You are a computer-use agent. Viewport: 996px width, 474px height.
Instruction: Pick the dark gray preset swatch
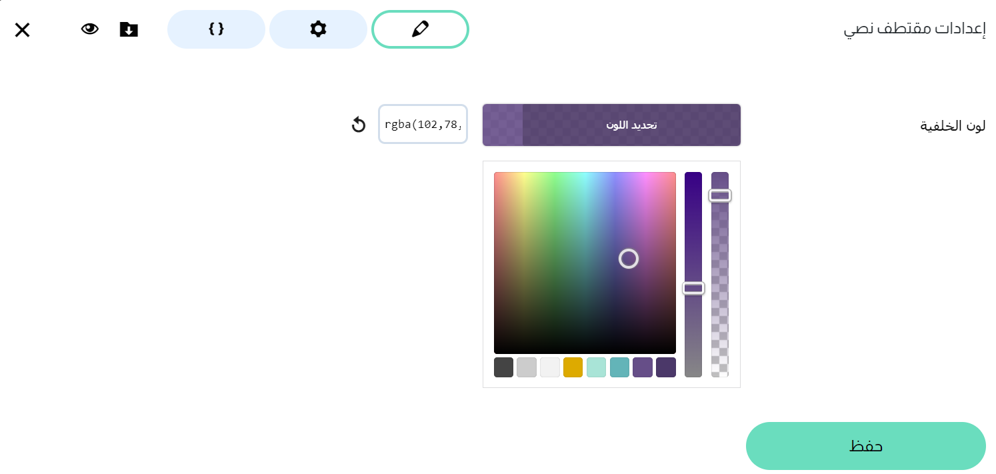504,367
